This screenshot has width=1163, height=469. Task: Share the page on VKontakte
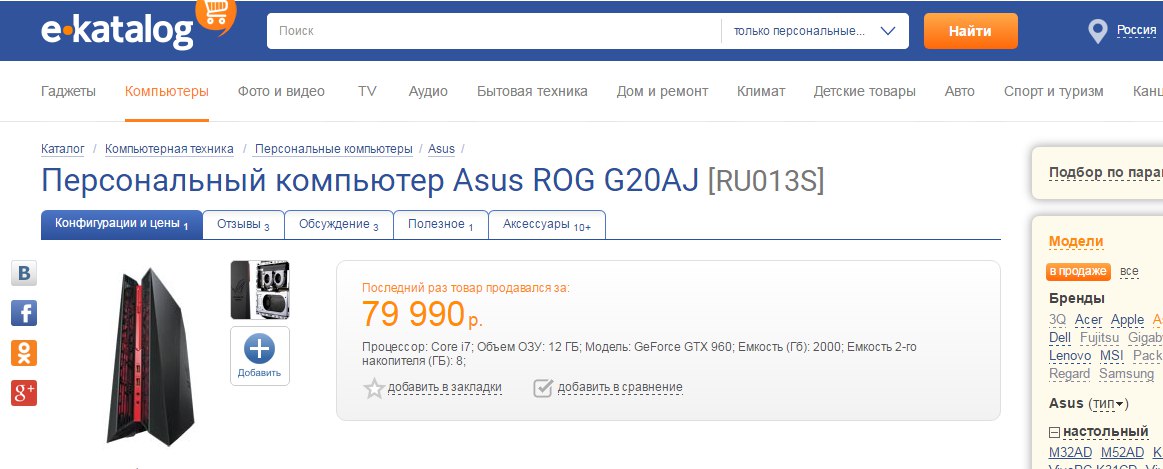coord(24,274)
